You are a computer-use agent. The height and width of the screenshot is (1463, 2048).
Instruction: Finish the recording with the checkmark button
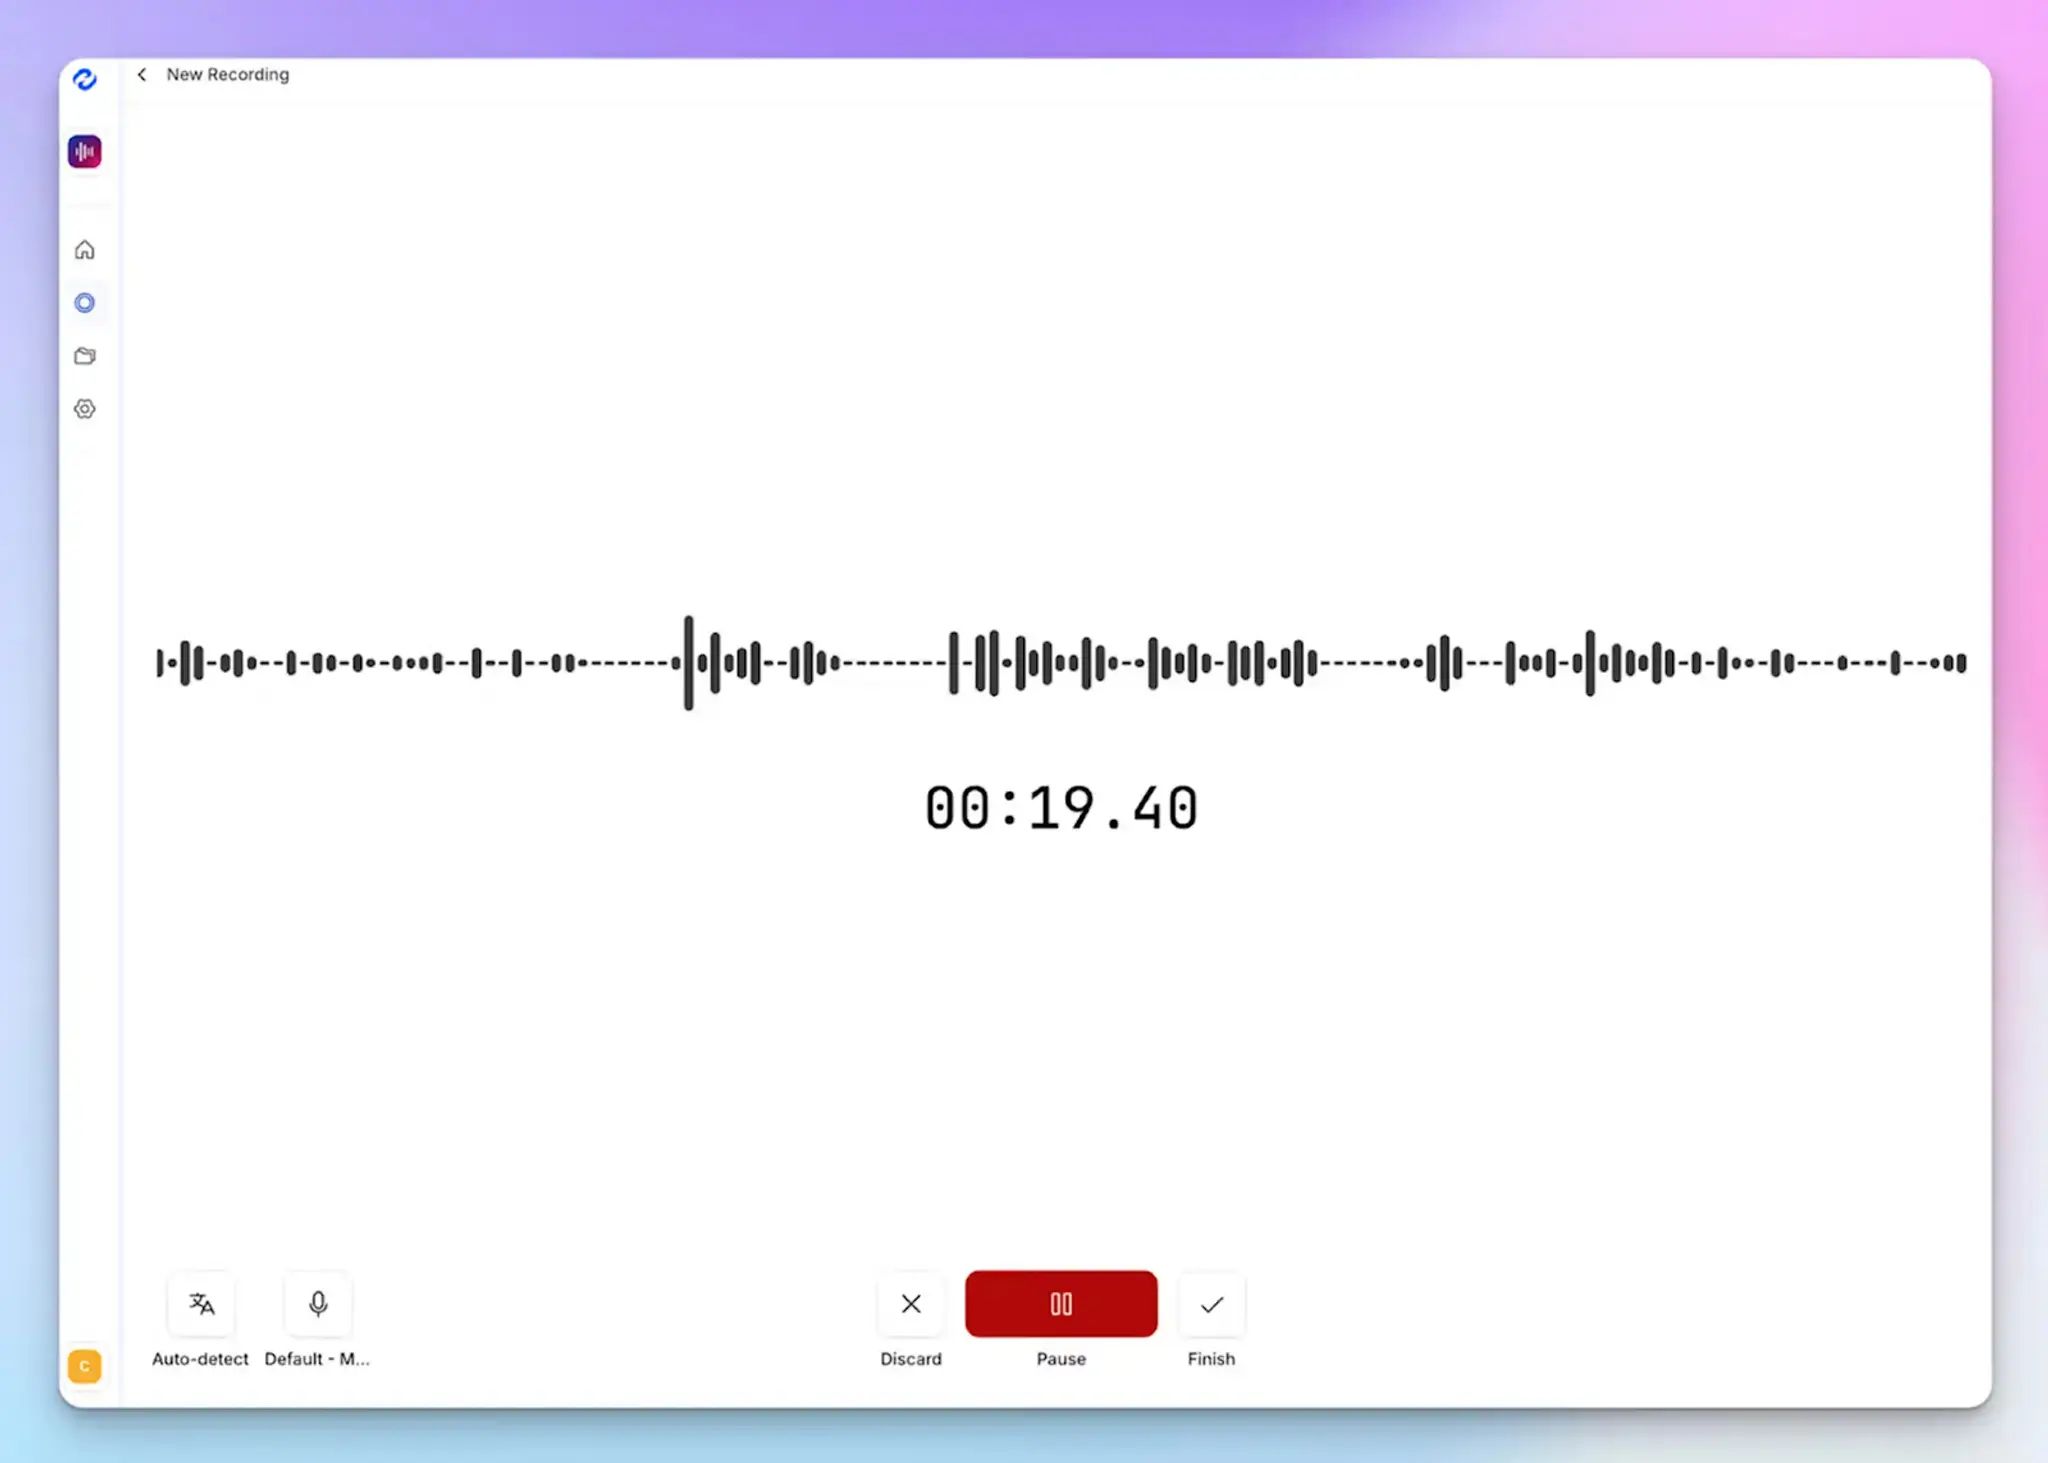click(1211, 1304)
